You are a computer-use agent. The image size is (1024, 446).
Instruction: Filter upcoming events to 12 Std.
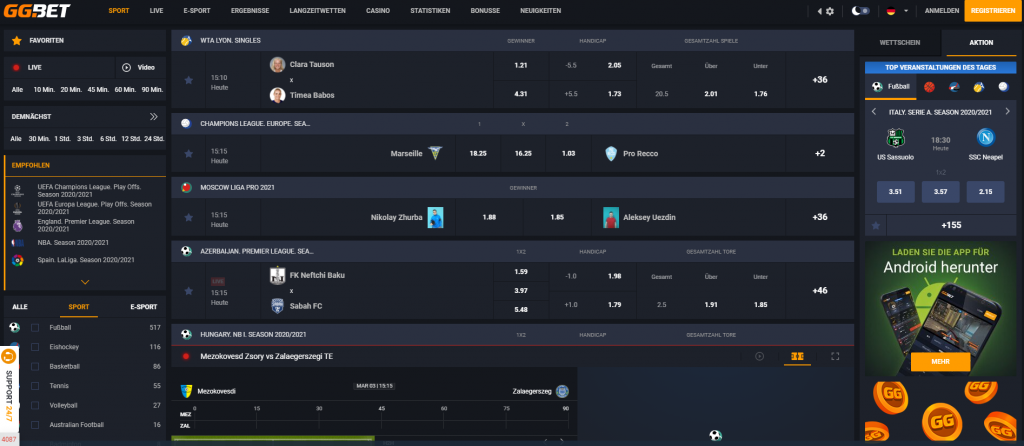pos(132,138)
